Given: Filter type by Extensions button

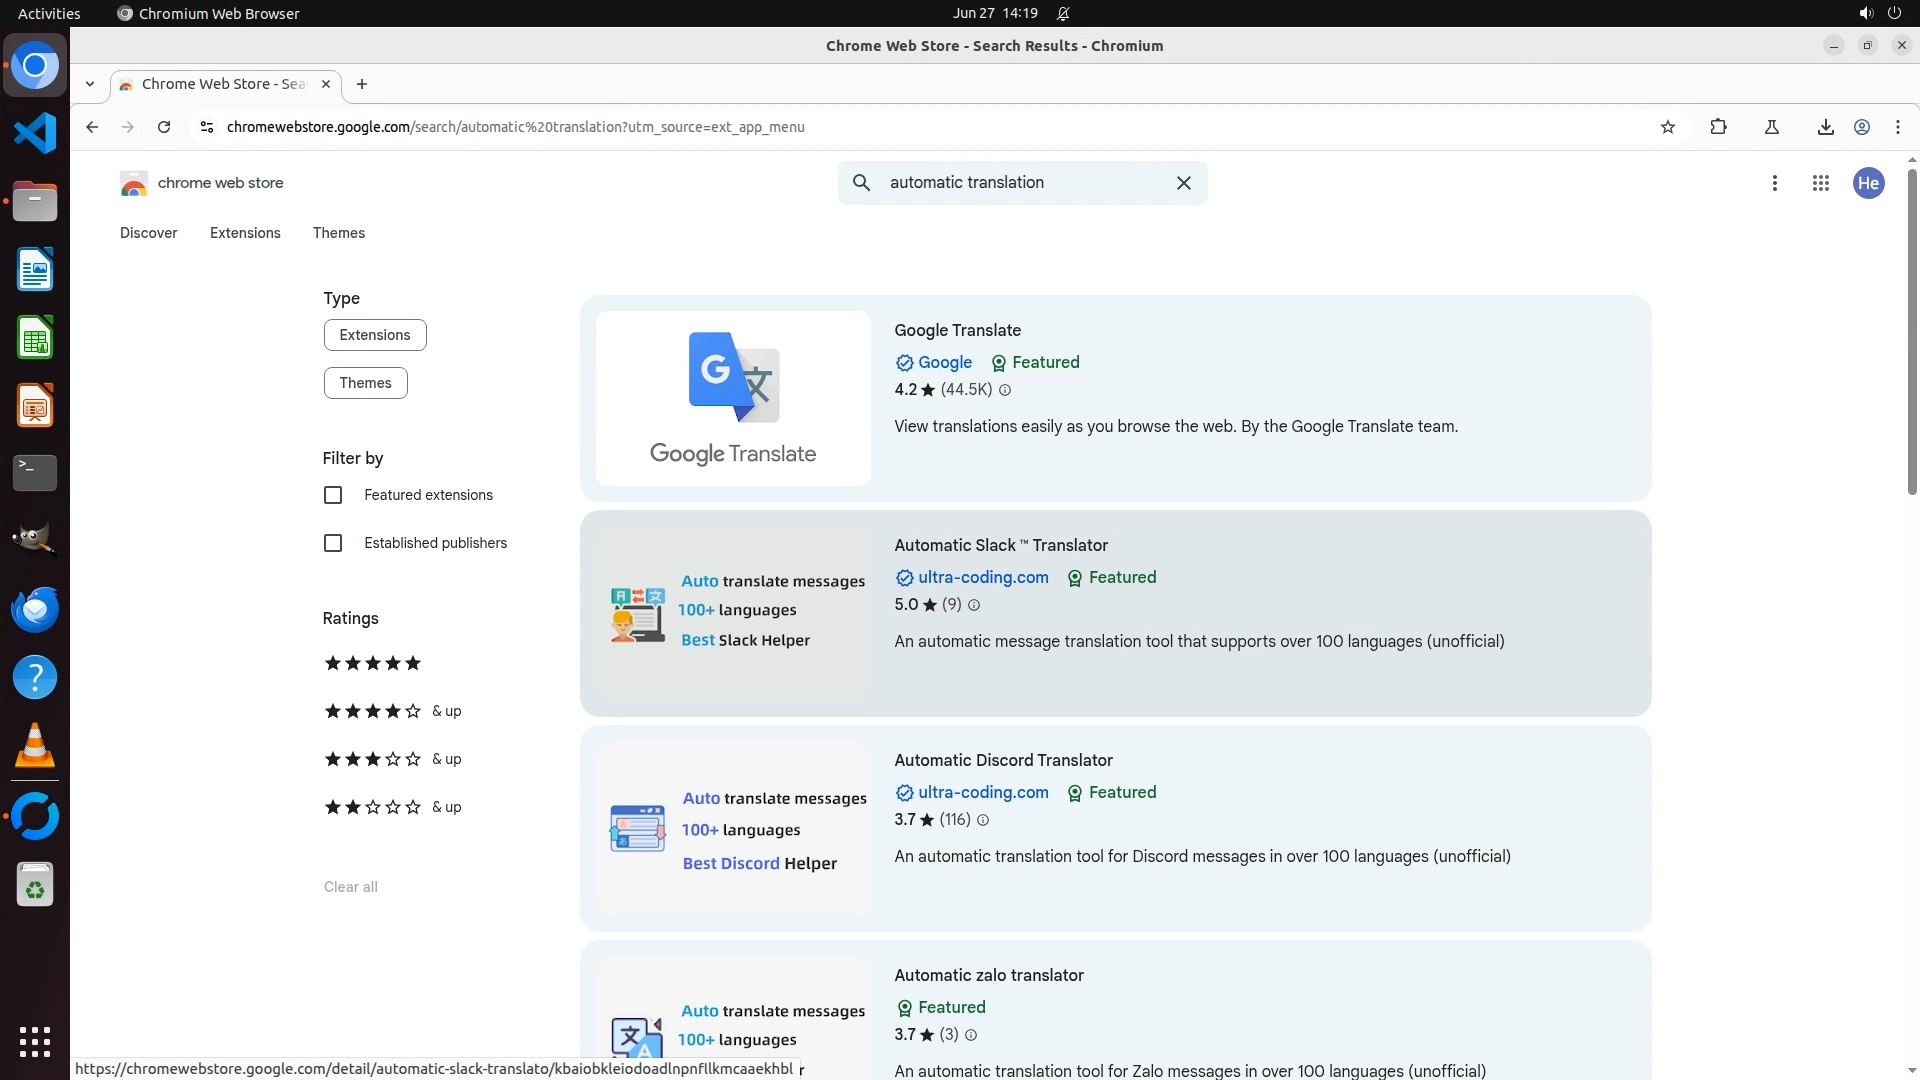Looking at the screenshot, I should (x=374, y=335).
